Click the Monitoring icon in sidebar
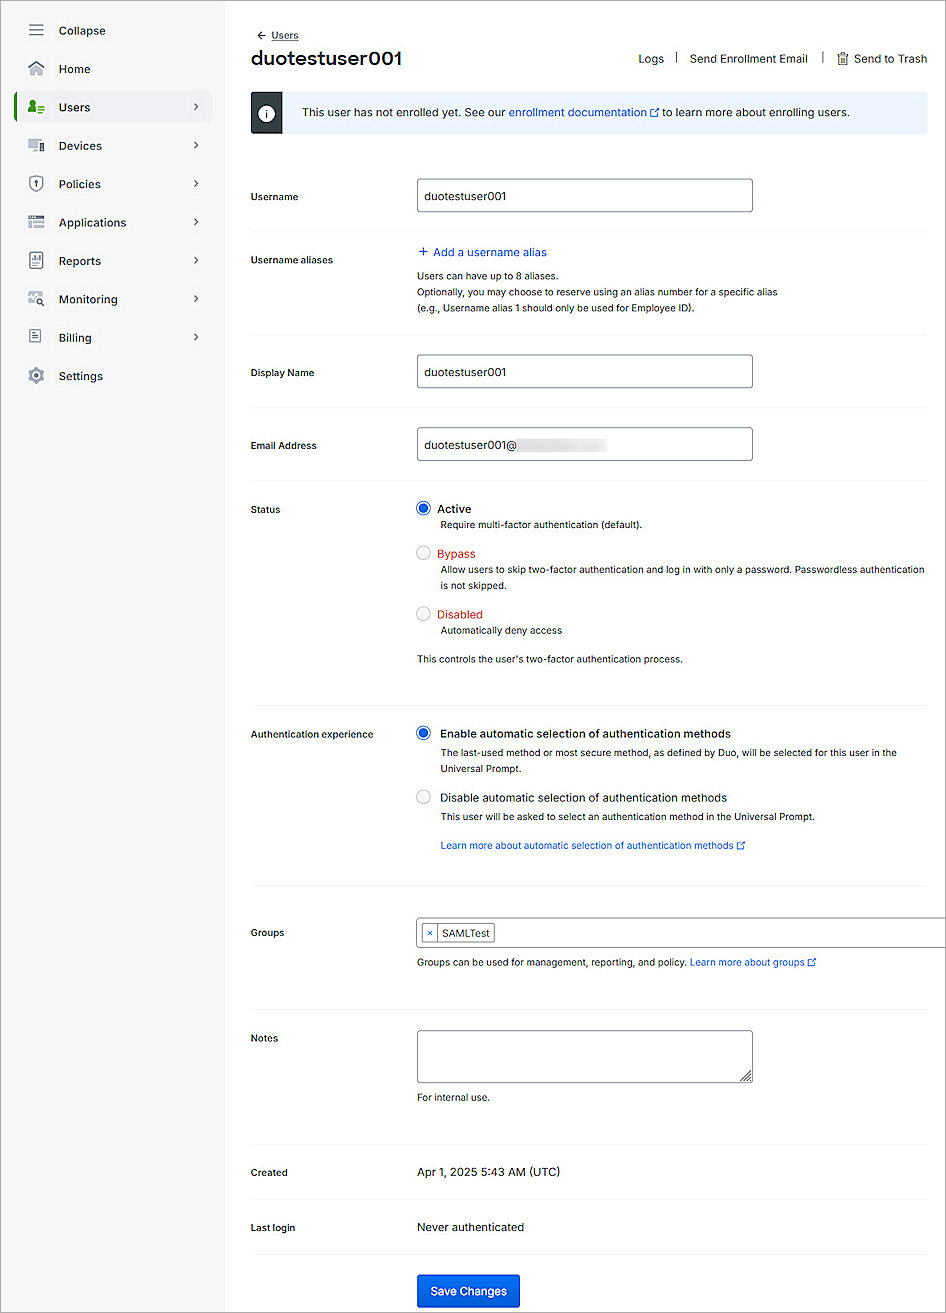This screenshot has width=946, height=1313. pyautogui.click(x=36, y=299)
